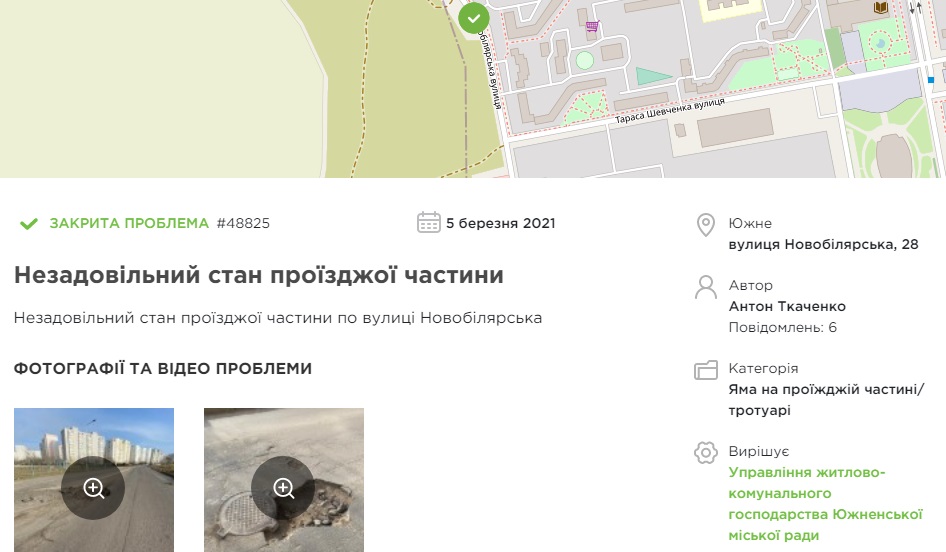The width and height of the screenshot is (946, 552).
Task: Click the location pin icon near Южне
Action: click(706, 225)
